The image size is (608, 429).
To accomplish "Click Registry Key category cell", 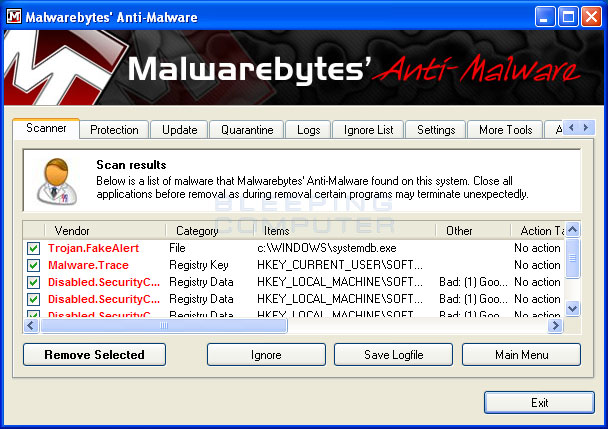I will pos(199,265).
